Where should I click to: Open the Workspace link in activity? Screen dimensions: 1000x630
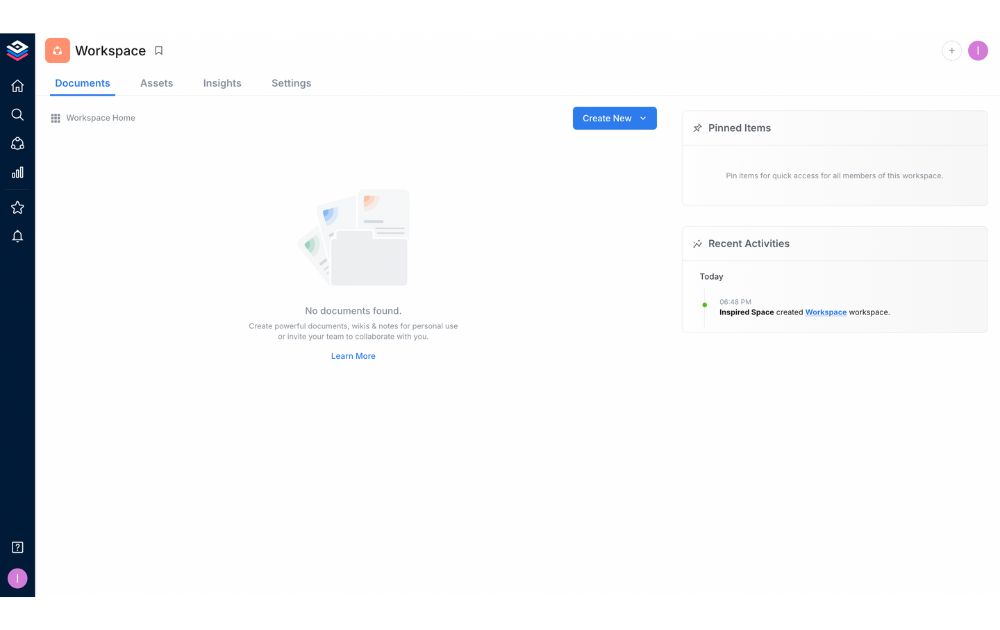(x=825, y=312)
